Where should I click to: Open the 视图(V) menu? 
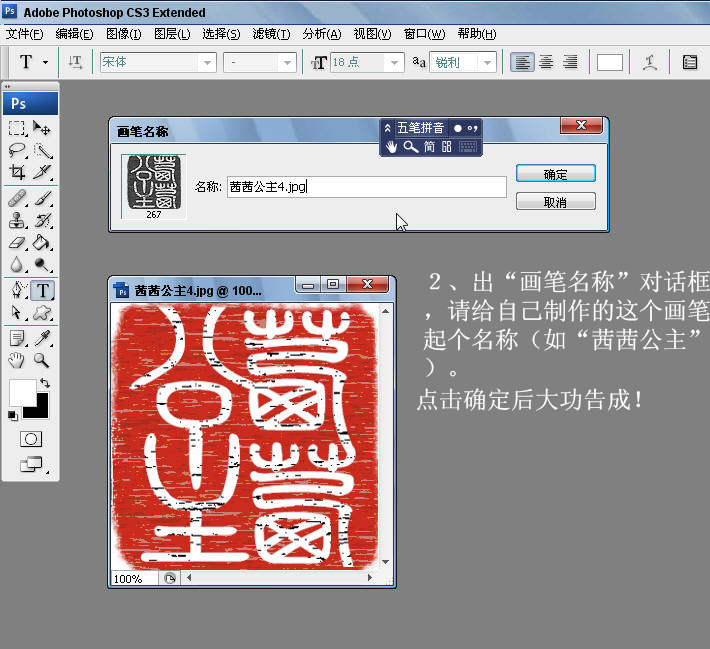[x=372, y=34]
